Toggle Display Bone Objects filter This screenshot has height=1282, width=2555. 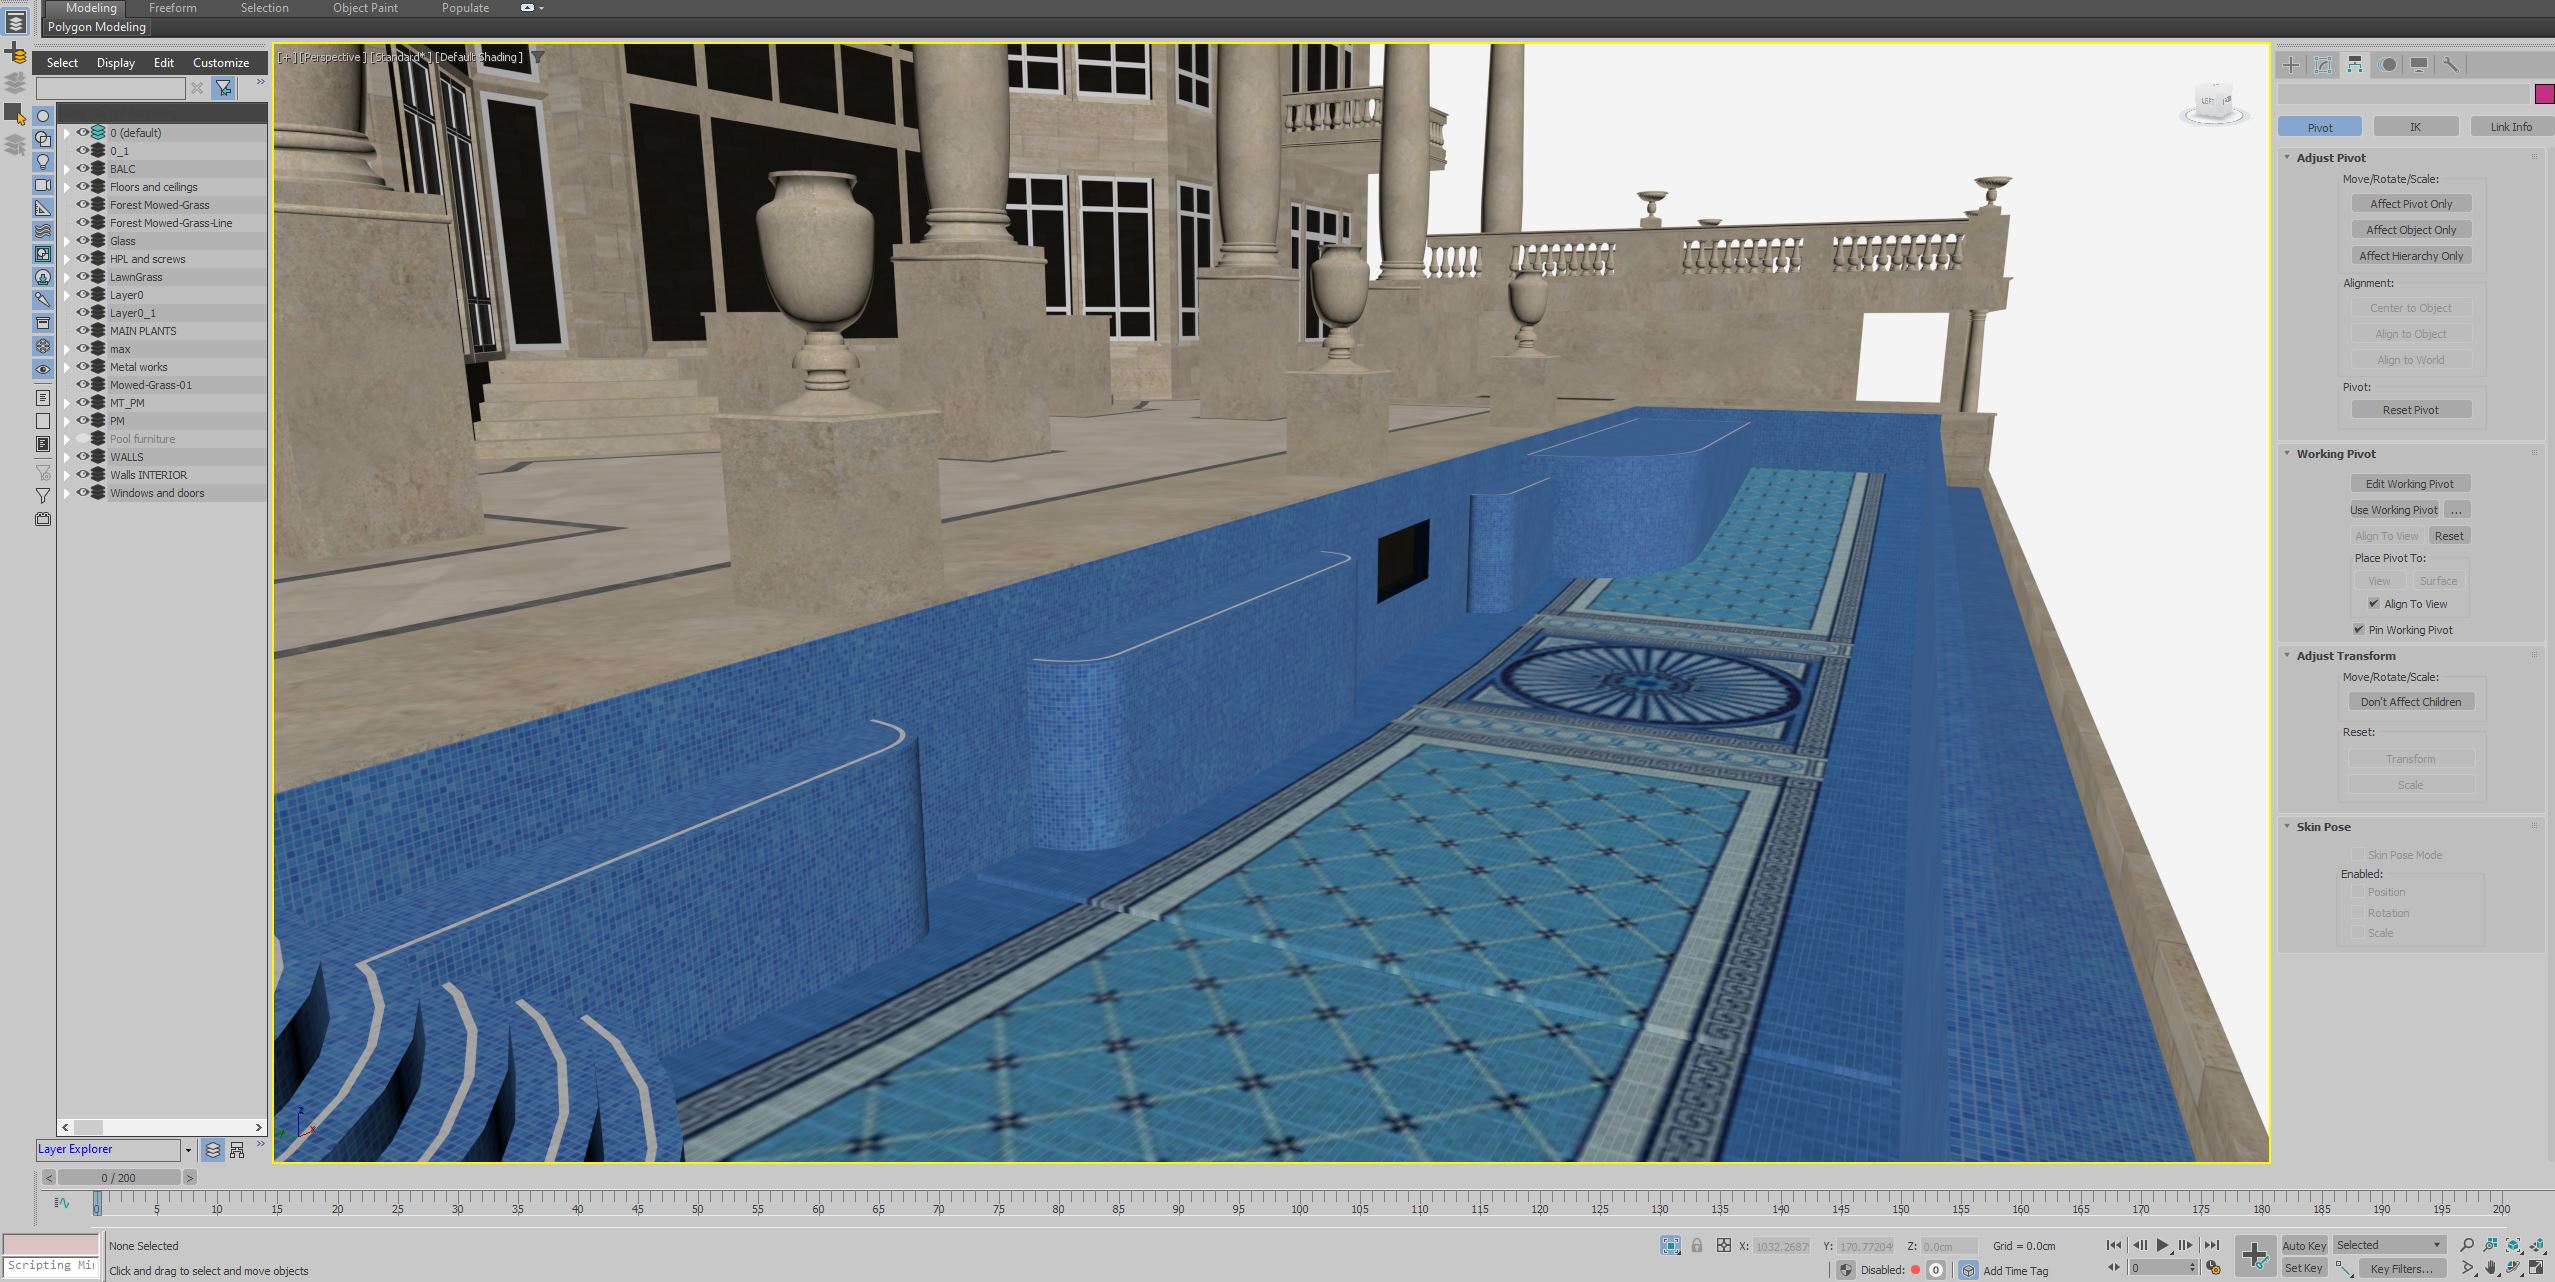43,299
